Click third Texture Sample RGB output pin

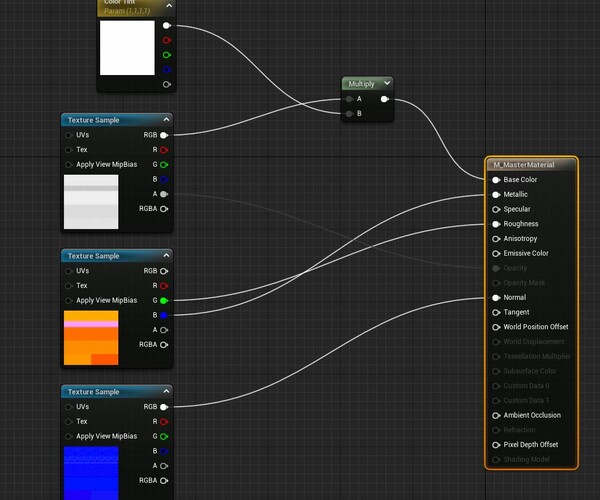click(164, 407)
